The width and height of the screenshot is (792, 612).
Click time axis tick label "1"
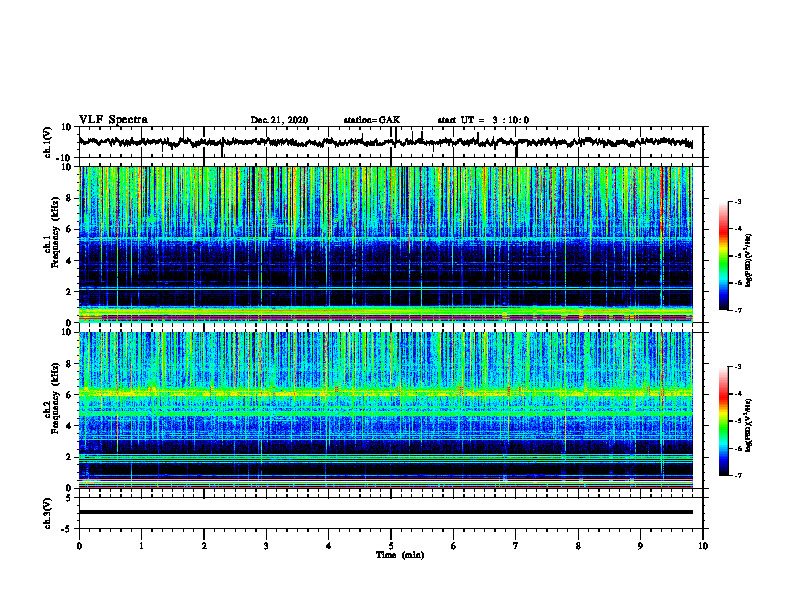click(x=141, y=546)
